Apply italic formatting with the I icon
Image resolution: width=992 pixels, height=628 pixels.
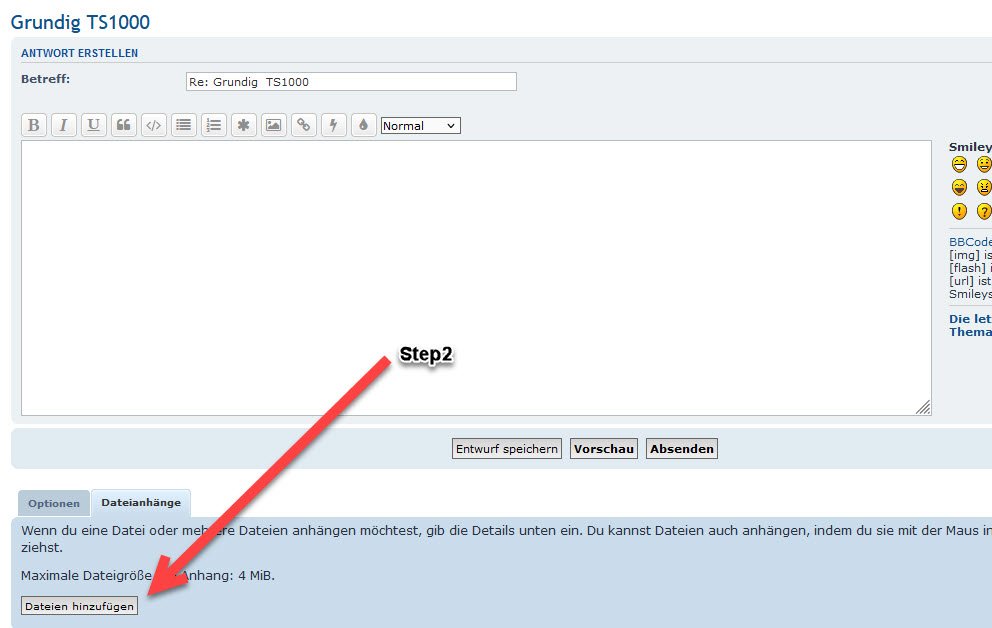click(64, 125)
